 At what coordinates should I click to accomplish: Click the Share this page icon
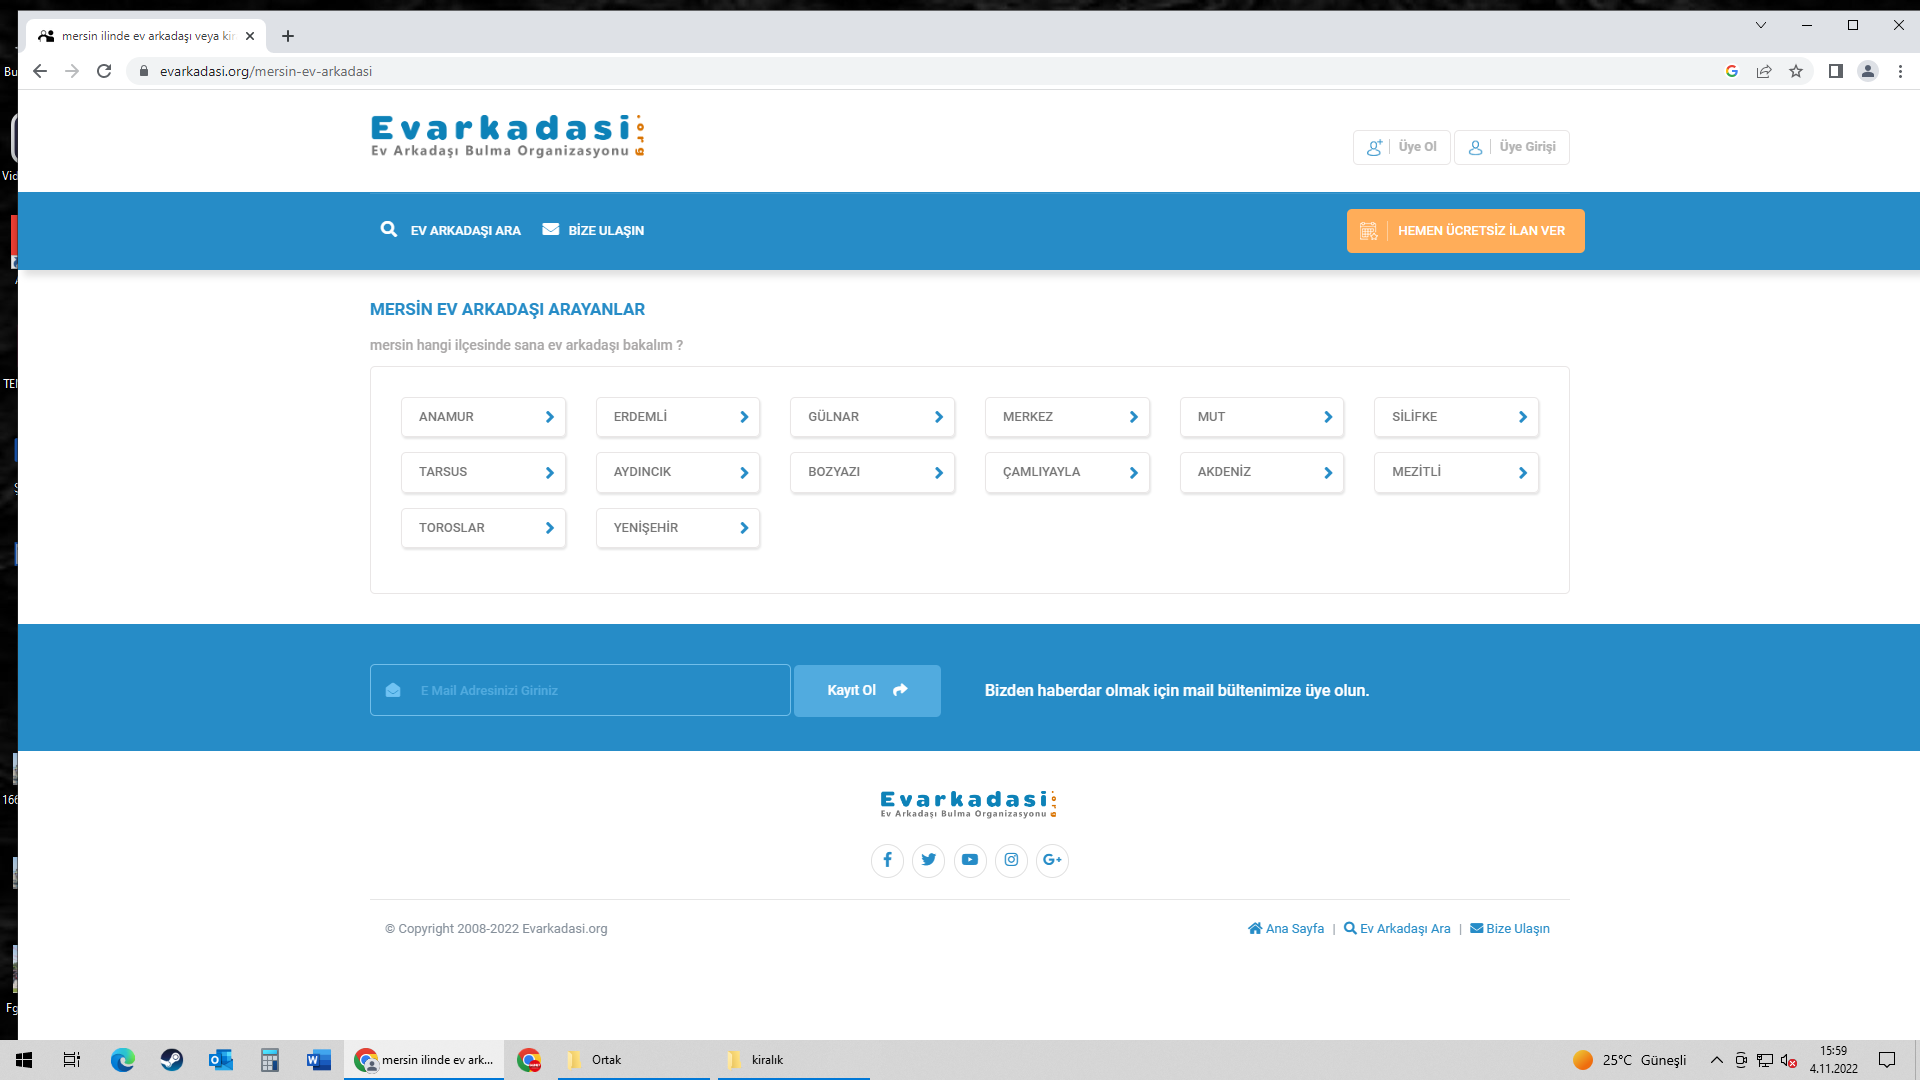pyautogui.click(x=1764, y=71)
